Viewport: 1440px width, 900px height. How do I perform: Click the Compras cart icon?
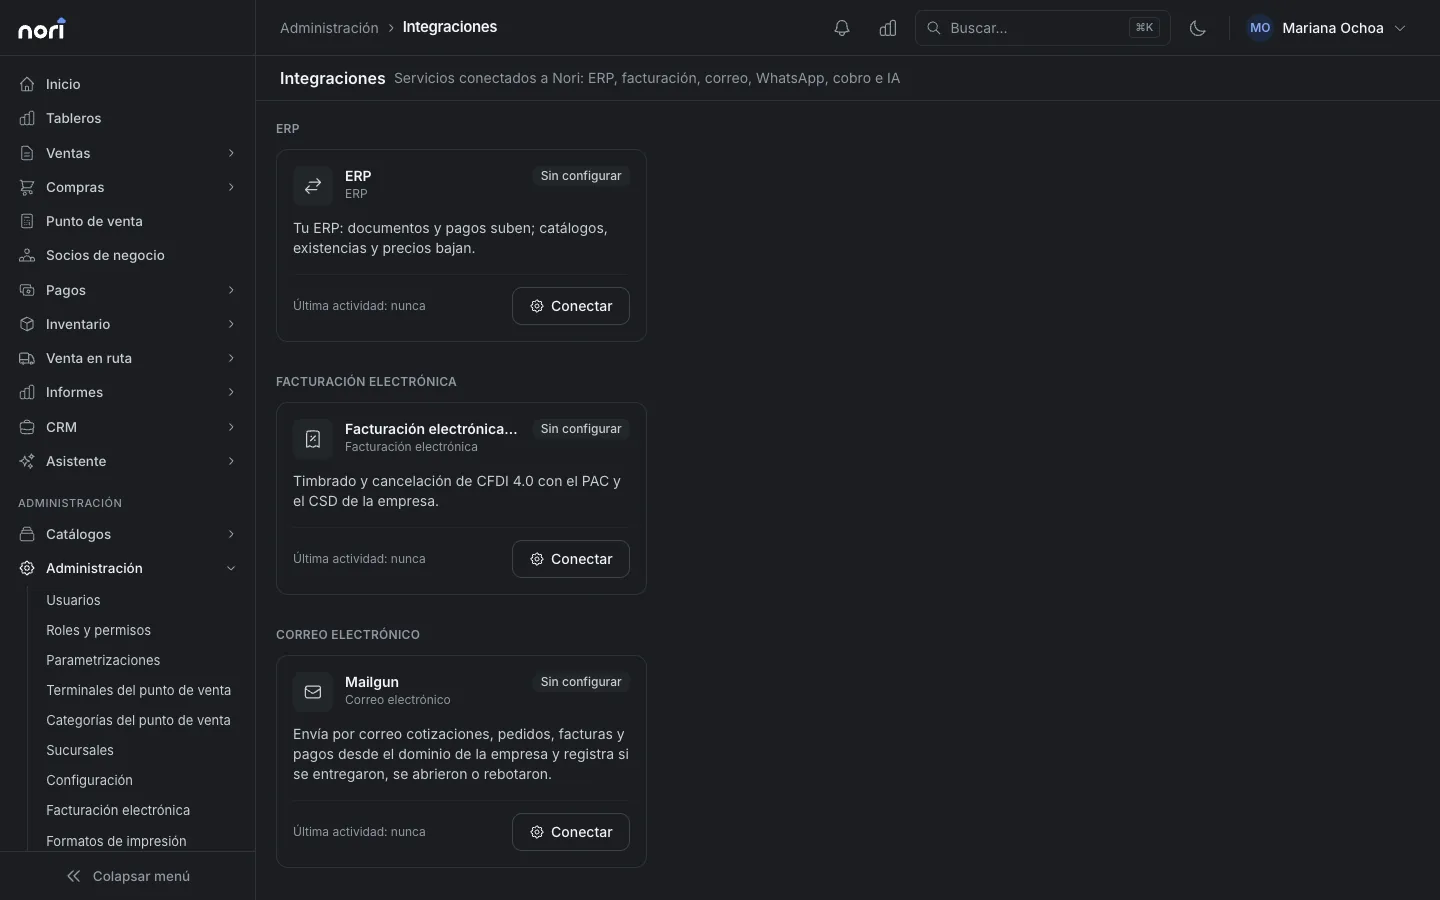pyautogui.click(x=27, y=187)
